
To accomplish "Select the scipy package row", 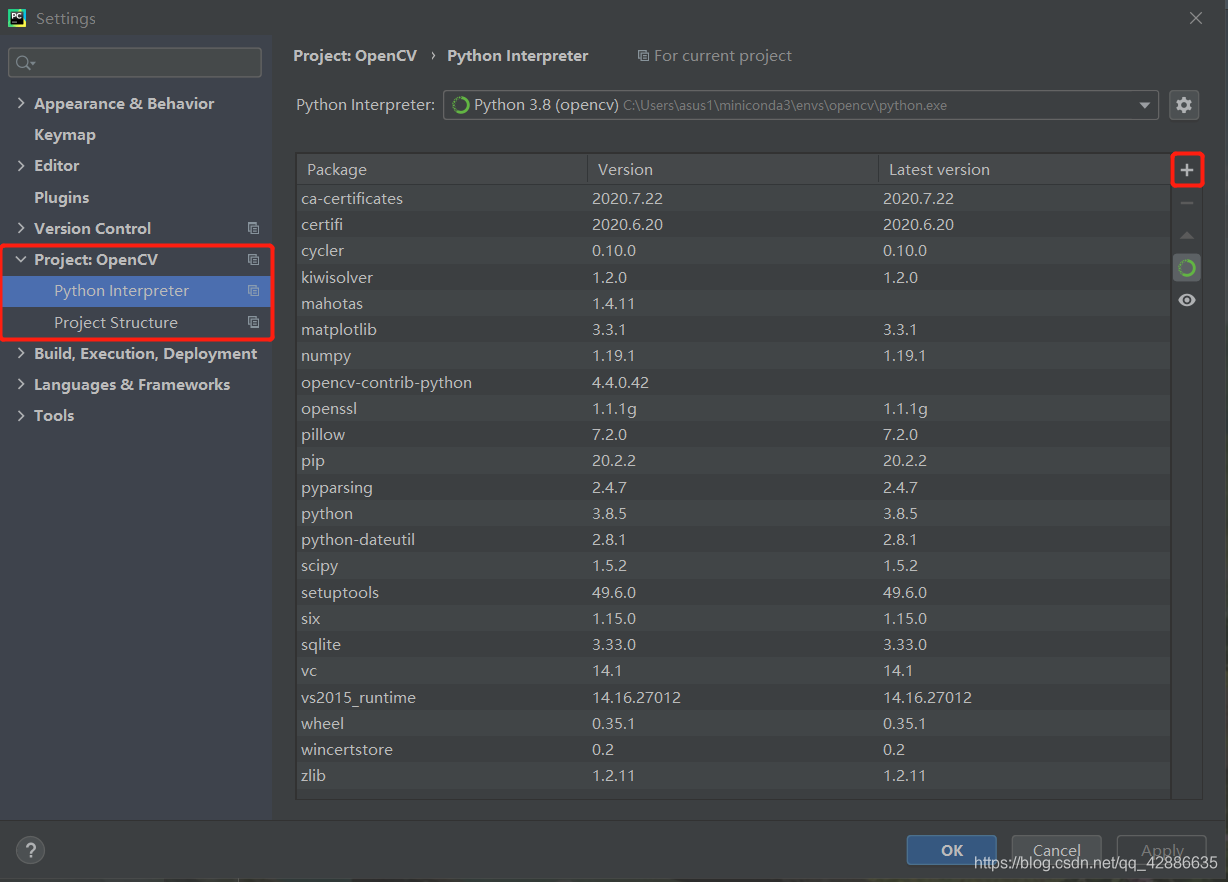I will click(733, 566).
